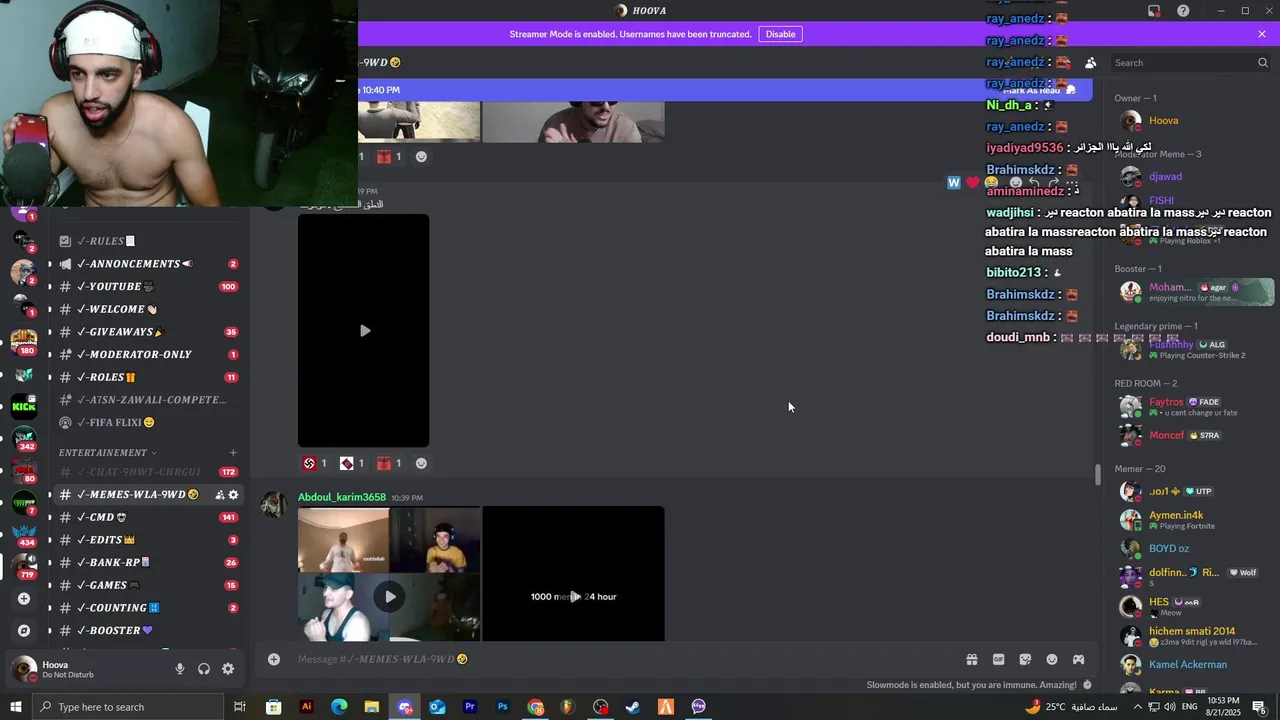Viewport: 1280px width, 720px height.
Task: Collapse the ENTERTAINEMENT category
Action: click(108, 453)
